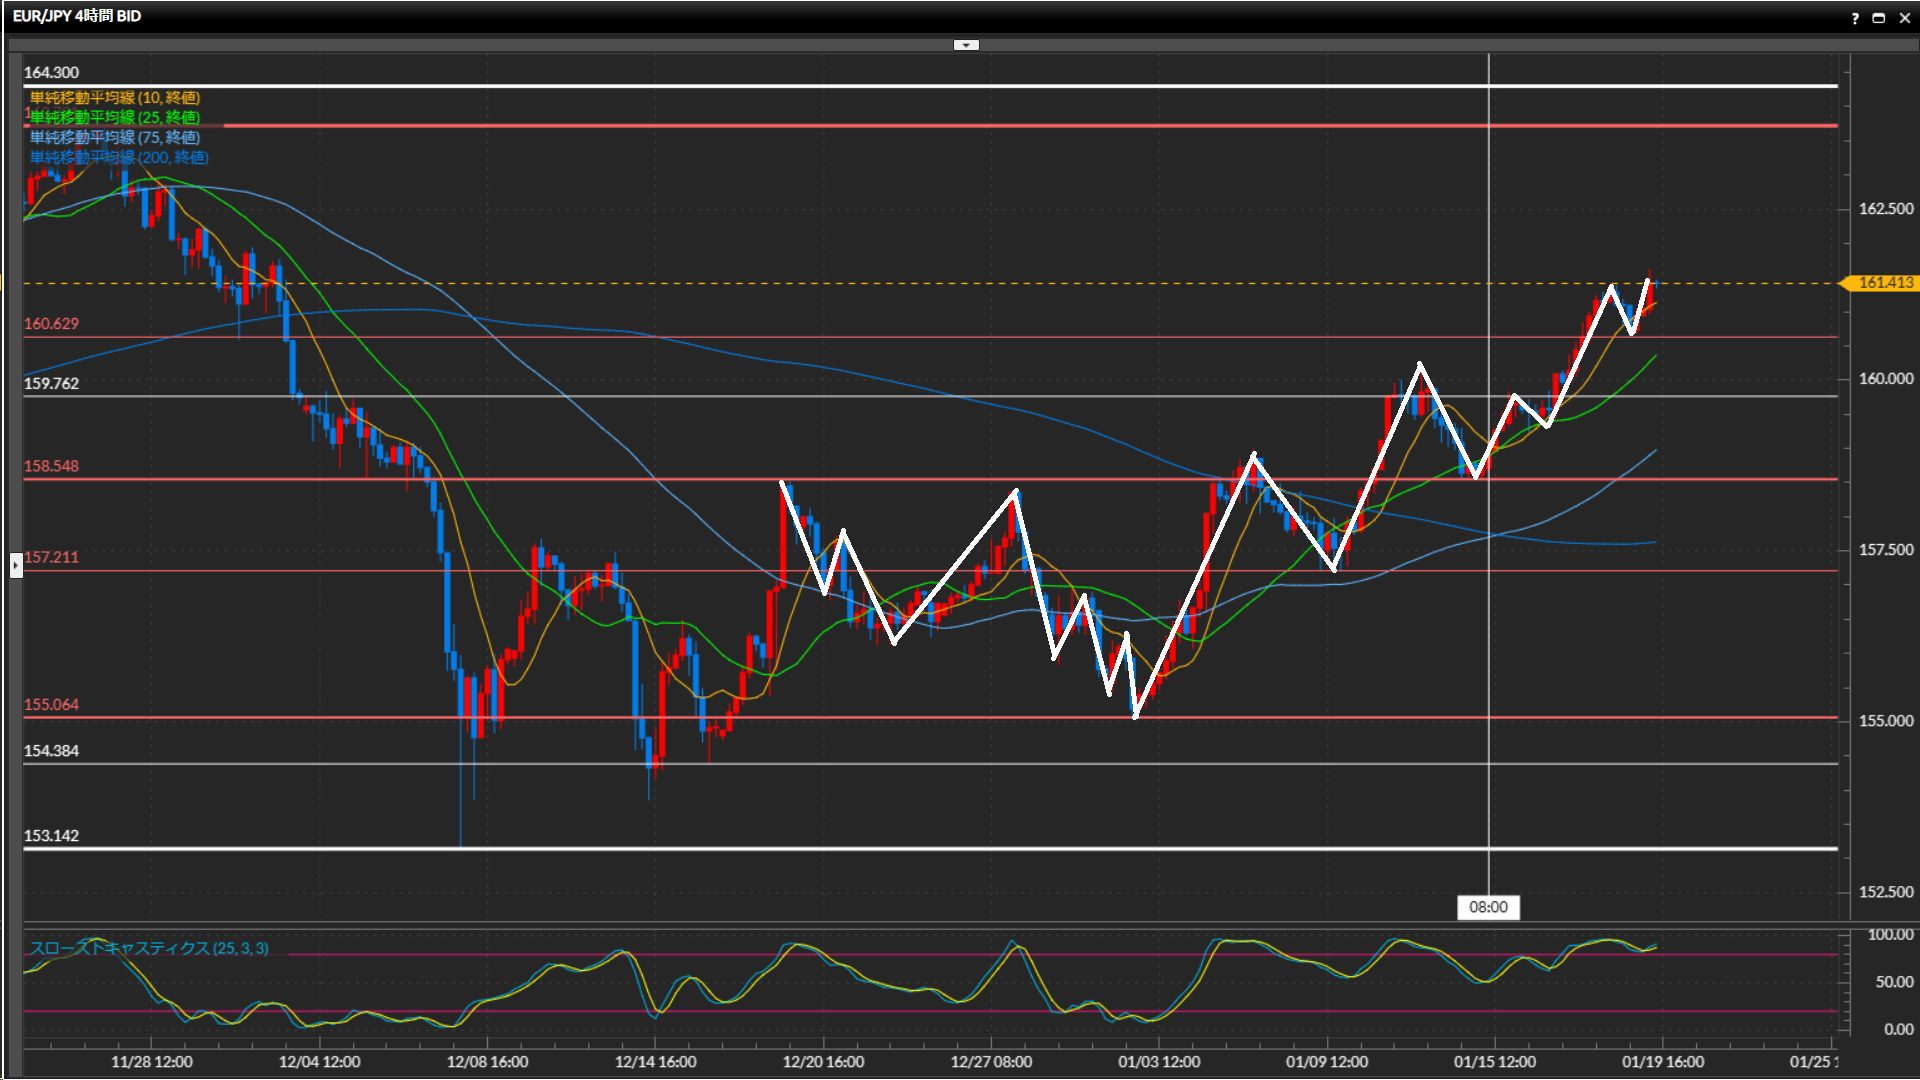
Task: Select the SMA (10, 終値) indicator label
Action: tap(114, 97)
